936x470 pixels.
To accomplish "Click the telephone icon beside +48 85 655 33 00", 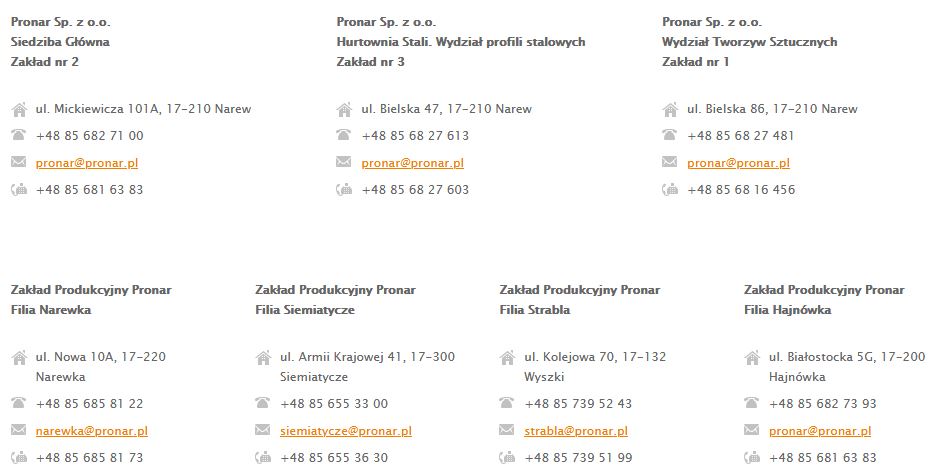I will coord(264,404).
